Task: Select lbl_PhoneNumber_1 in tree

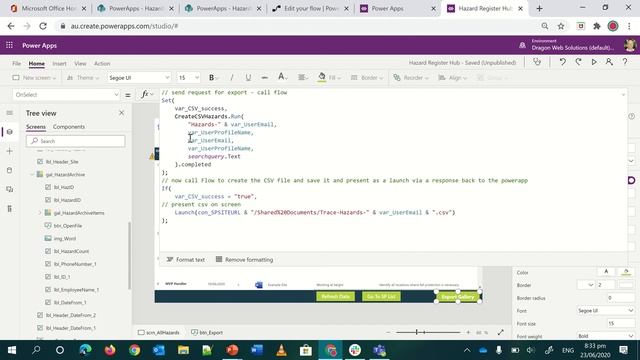Action: click(75, 264)
